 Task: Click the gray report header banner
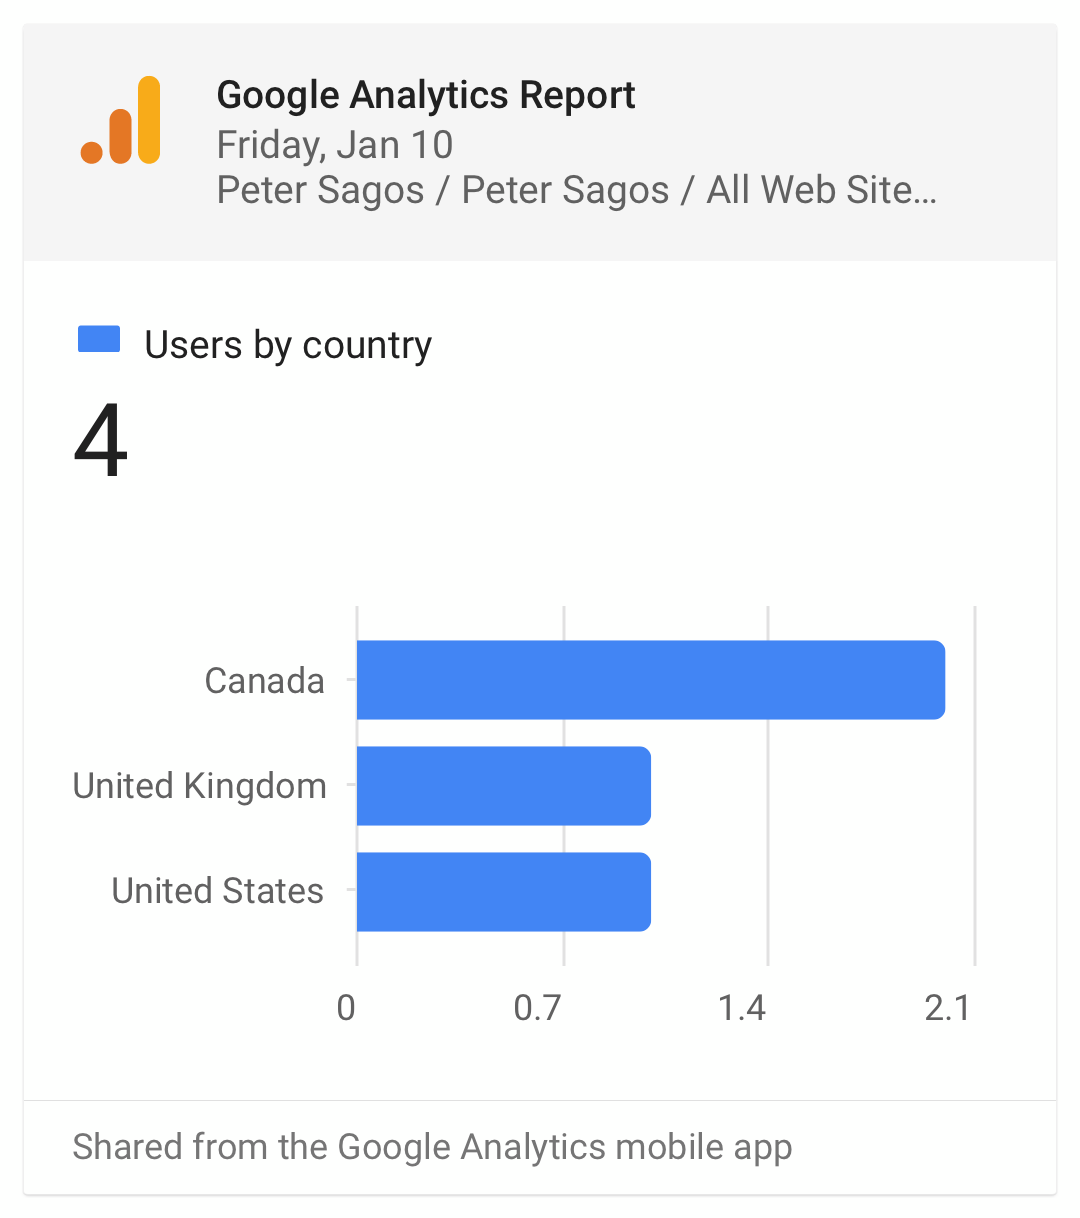pos(540,143)
